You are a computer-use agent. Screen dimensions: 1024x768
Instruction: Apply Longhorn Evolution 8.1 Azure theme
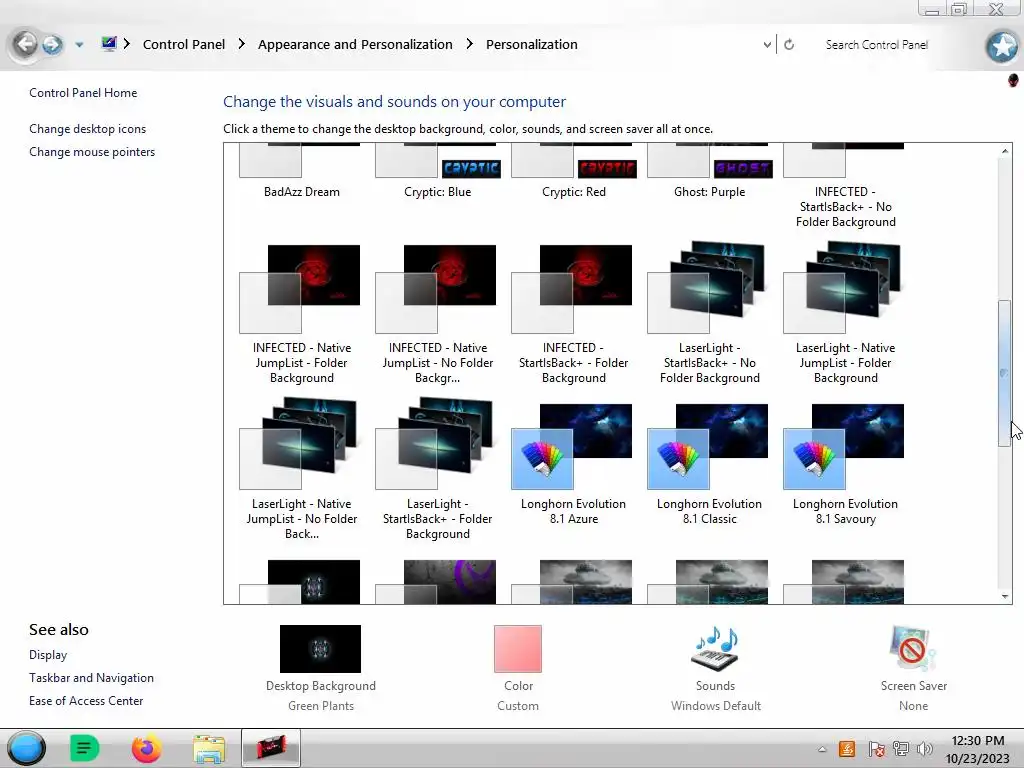pyautogui.click(x=573, y=465)
